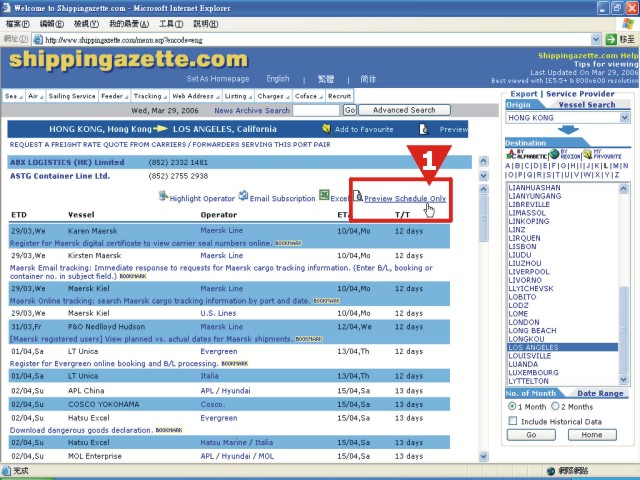Select My Favourite destination icon

(x=587, y=154)
